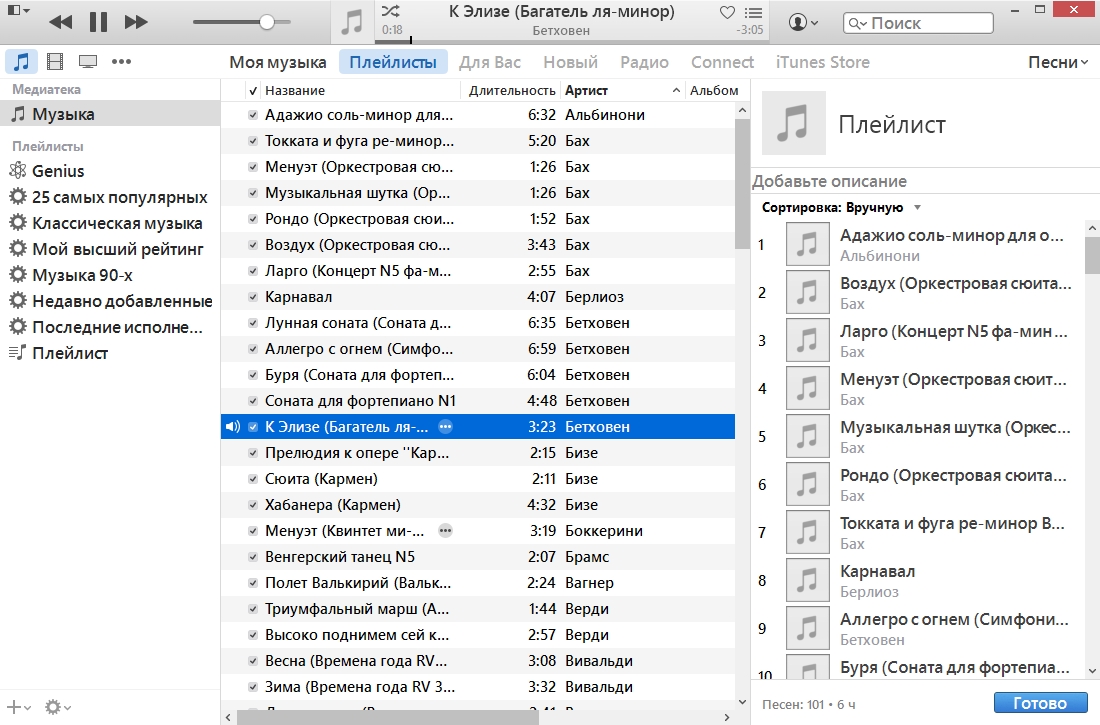This screenshot has width=1100, height=725.
Task: Skip back to the previous track
Action: (60, 22)
